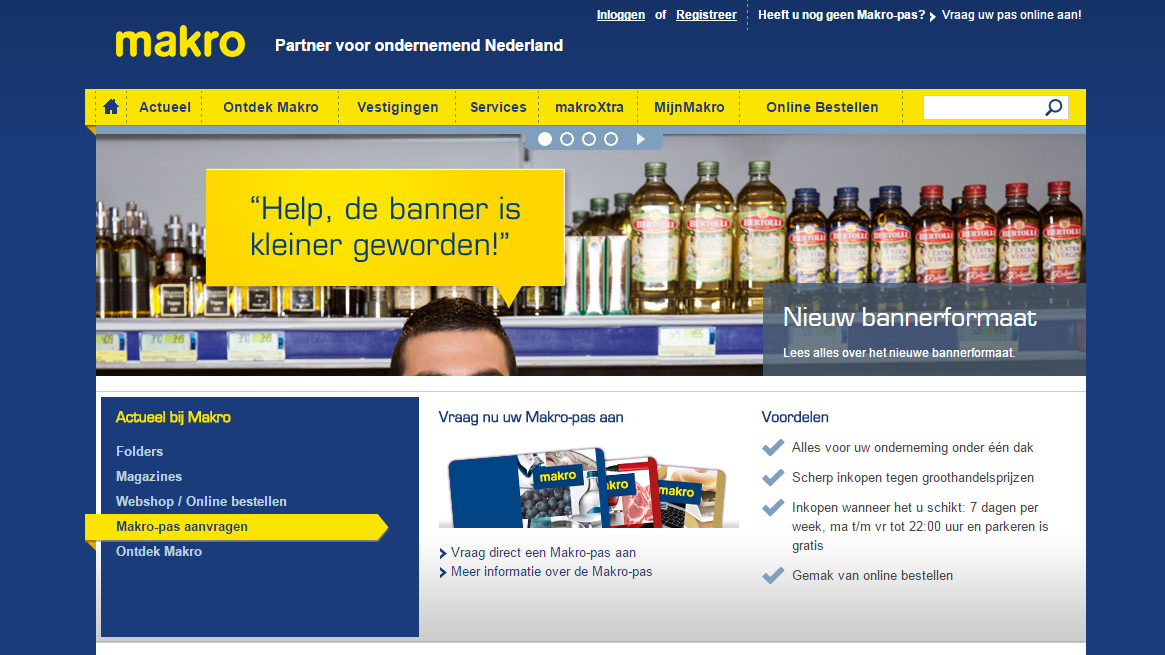
Task: Go to the home page icon
Action: (x=111, y=107)
